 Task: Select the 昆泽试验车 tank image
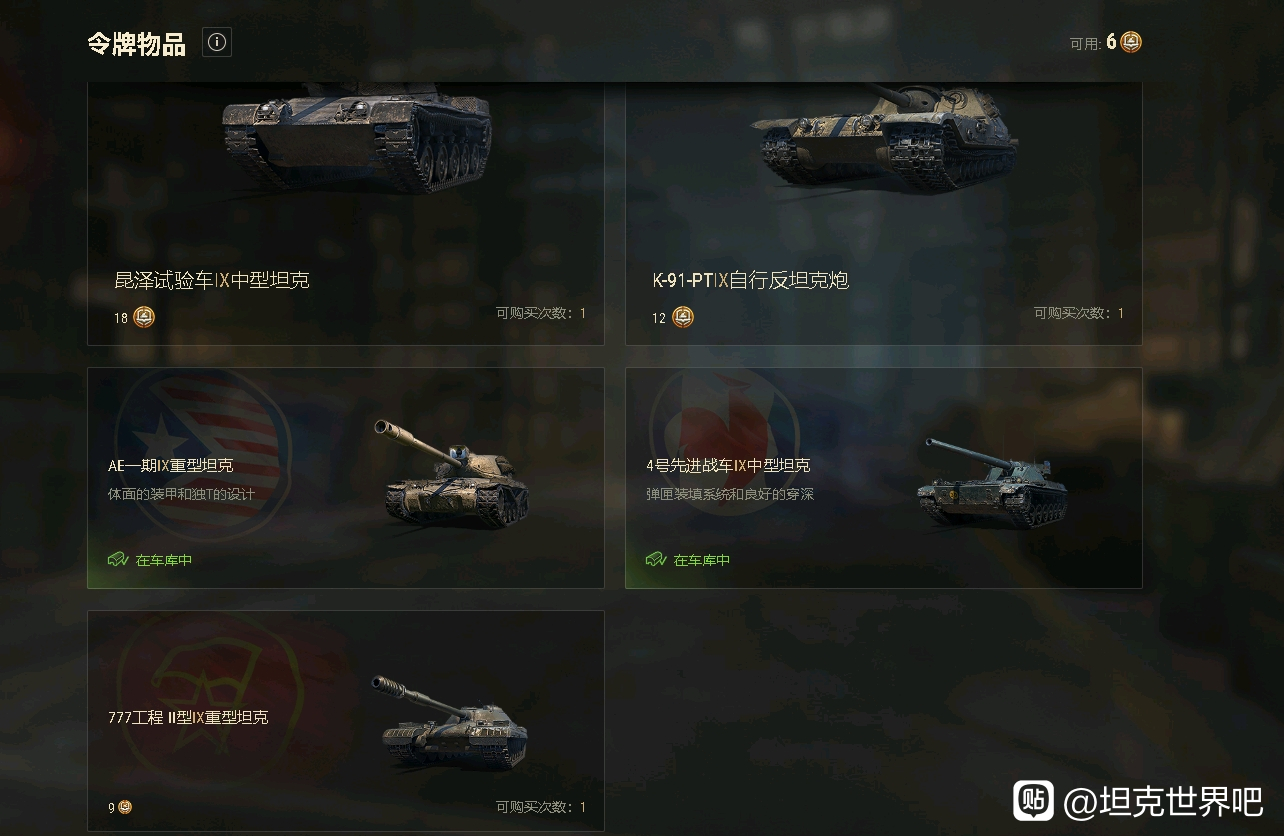point(358,135)
